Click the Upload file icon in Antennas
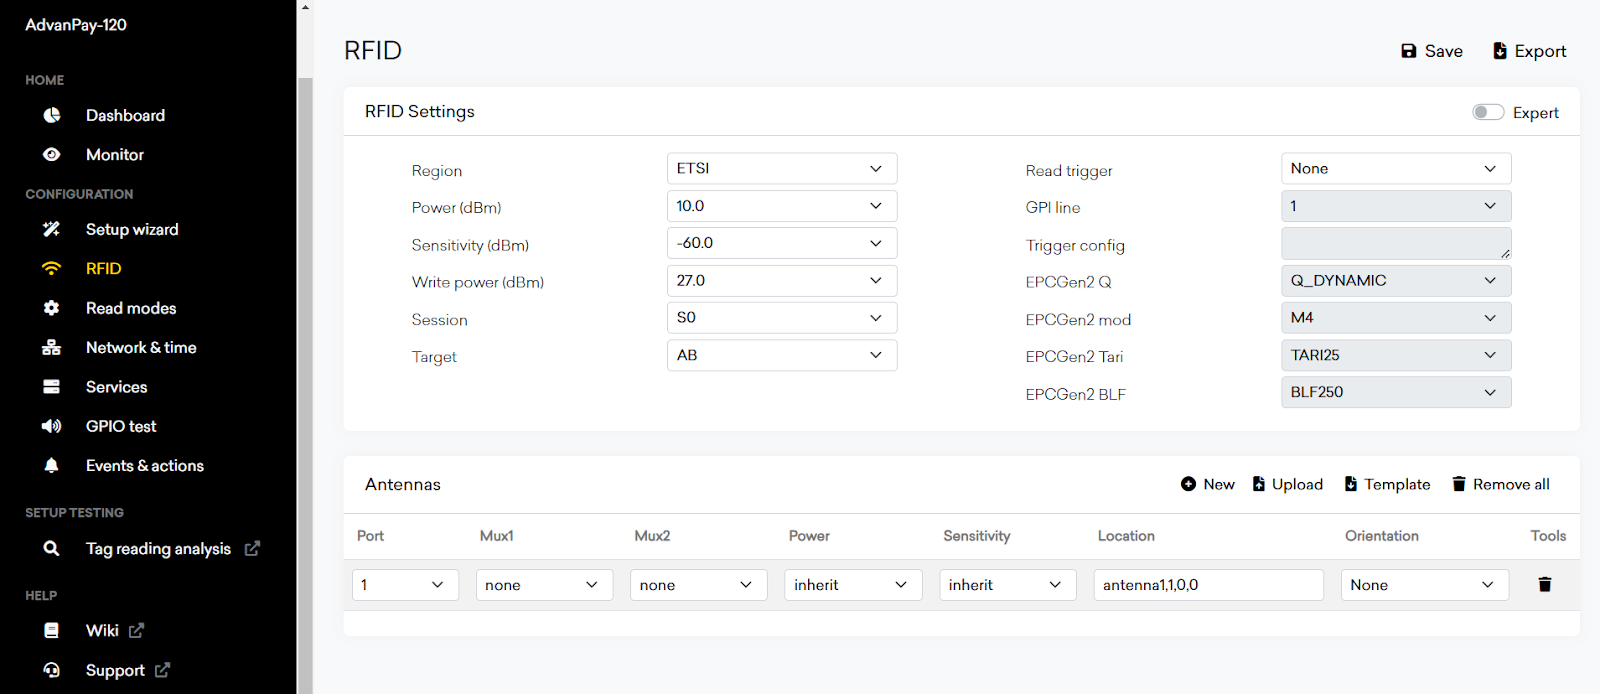Image resolution: width=1600 pixels, height=694 pixels. tap(1259, 484)
